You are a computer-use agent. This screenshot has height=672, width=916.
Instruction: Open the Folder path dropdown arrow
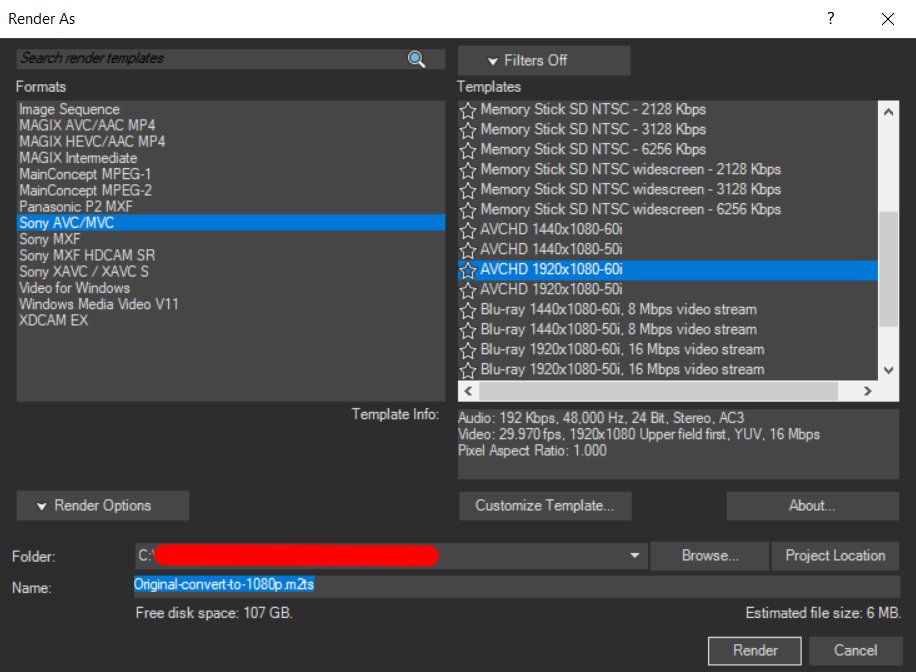point(634,555)
